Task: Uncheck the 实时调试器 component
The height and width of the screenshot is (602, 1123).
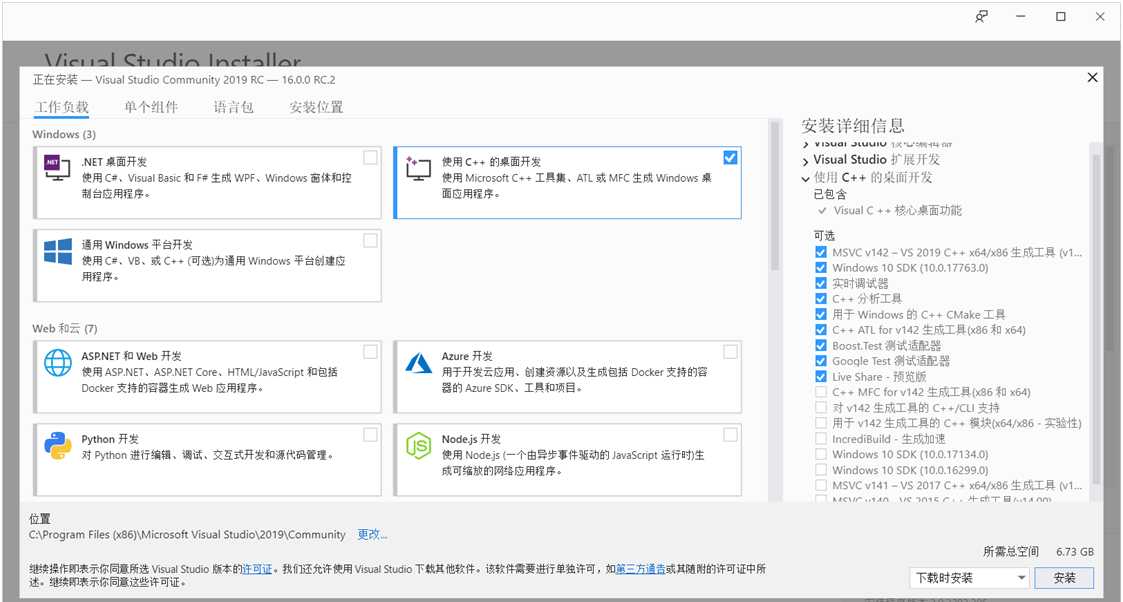Action: pos(821,283)
